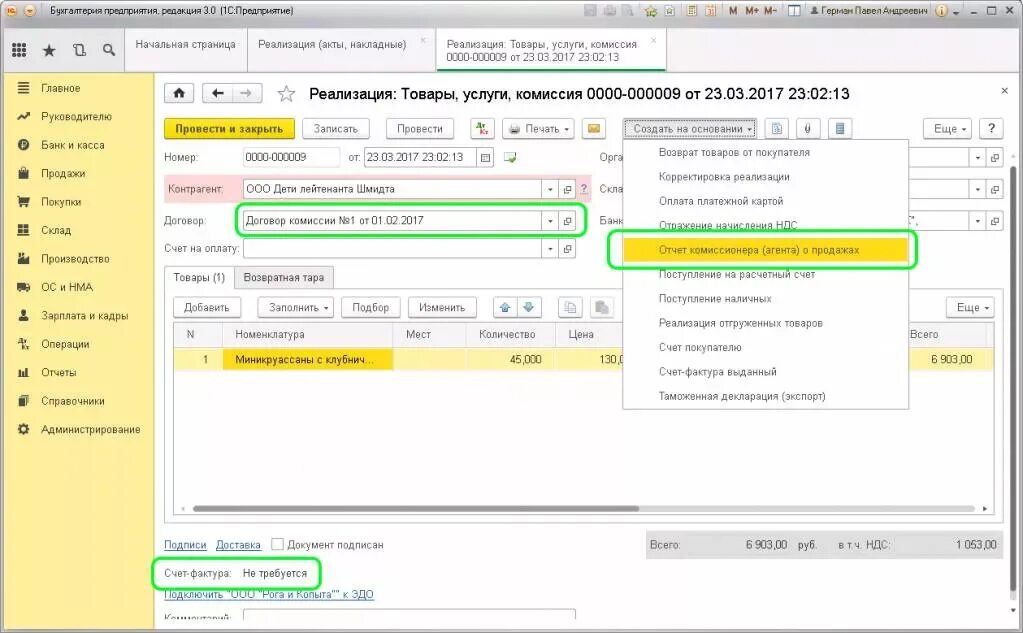Expand Контрагент dropdown arrow
The width and height of the screenshot is (1023, 633).
[550, 189]
